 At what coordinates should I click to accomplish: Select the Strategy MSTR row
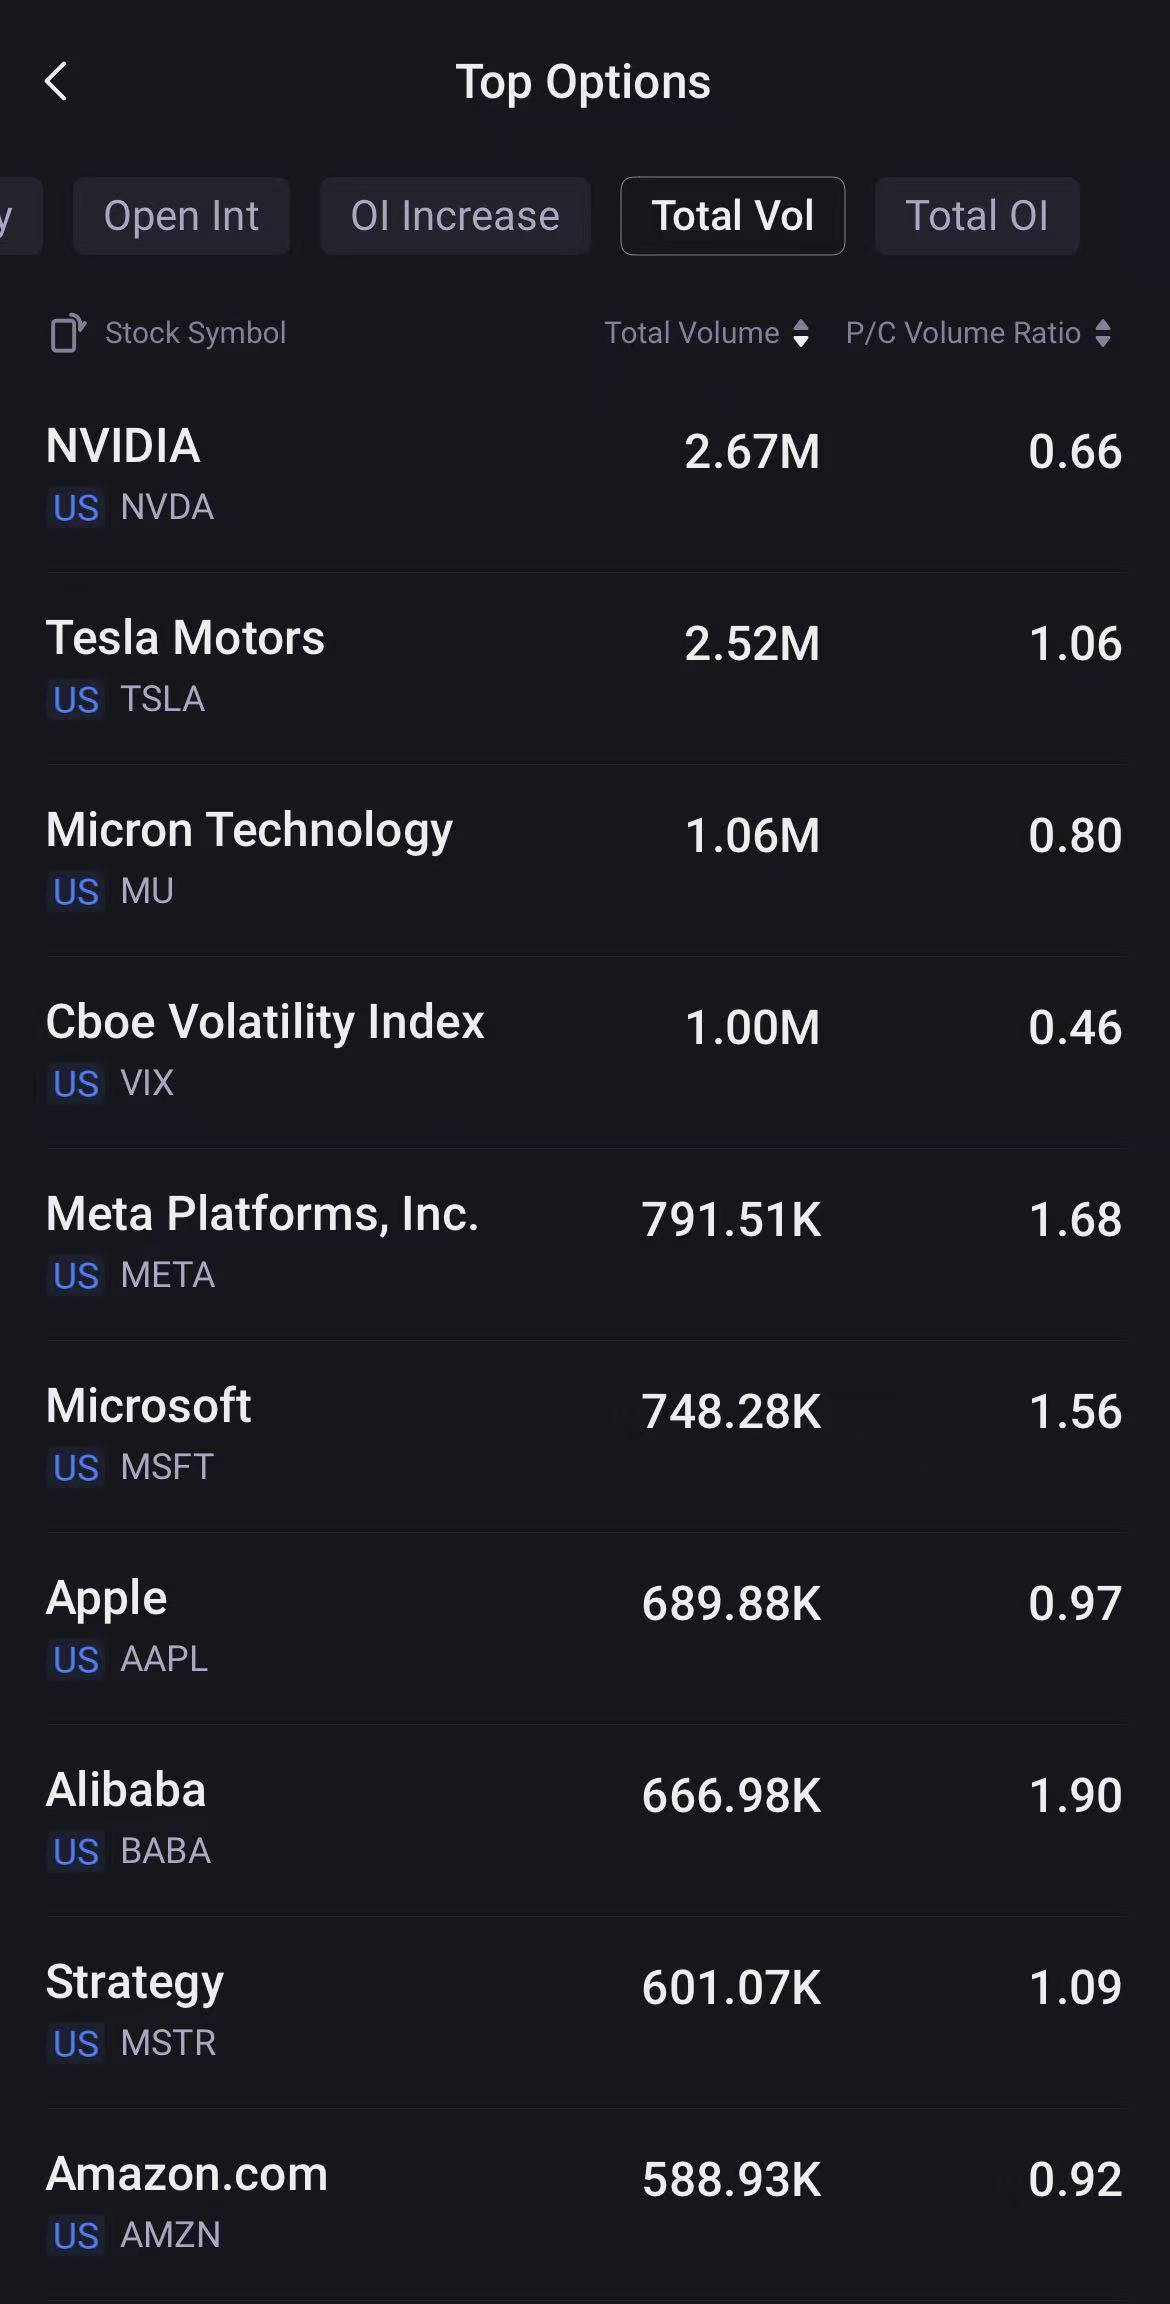click(x=585, y=2011)
